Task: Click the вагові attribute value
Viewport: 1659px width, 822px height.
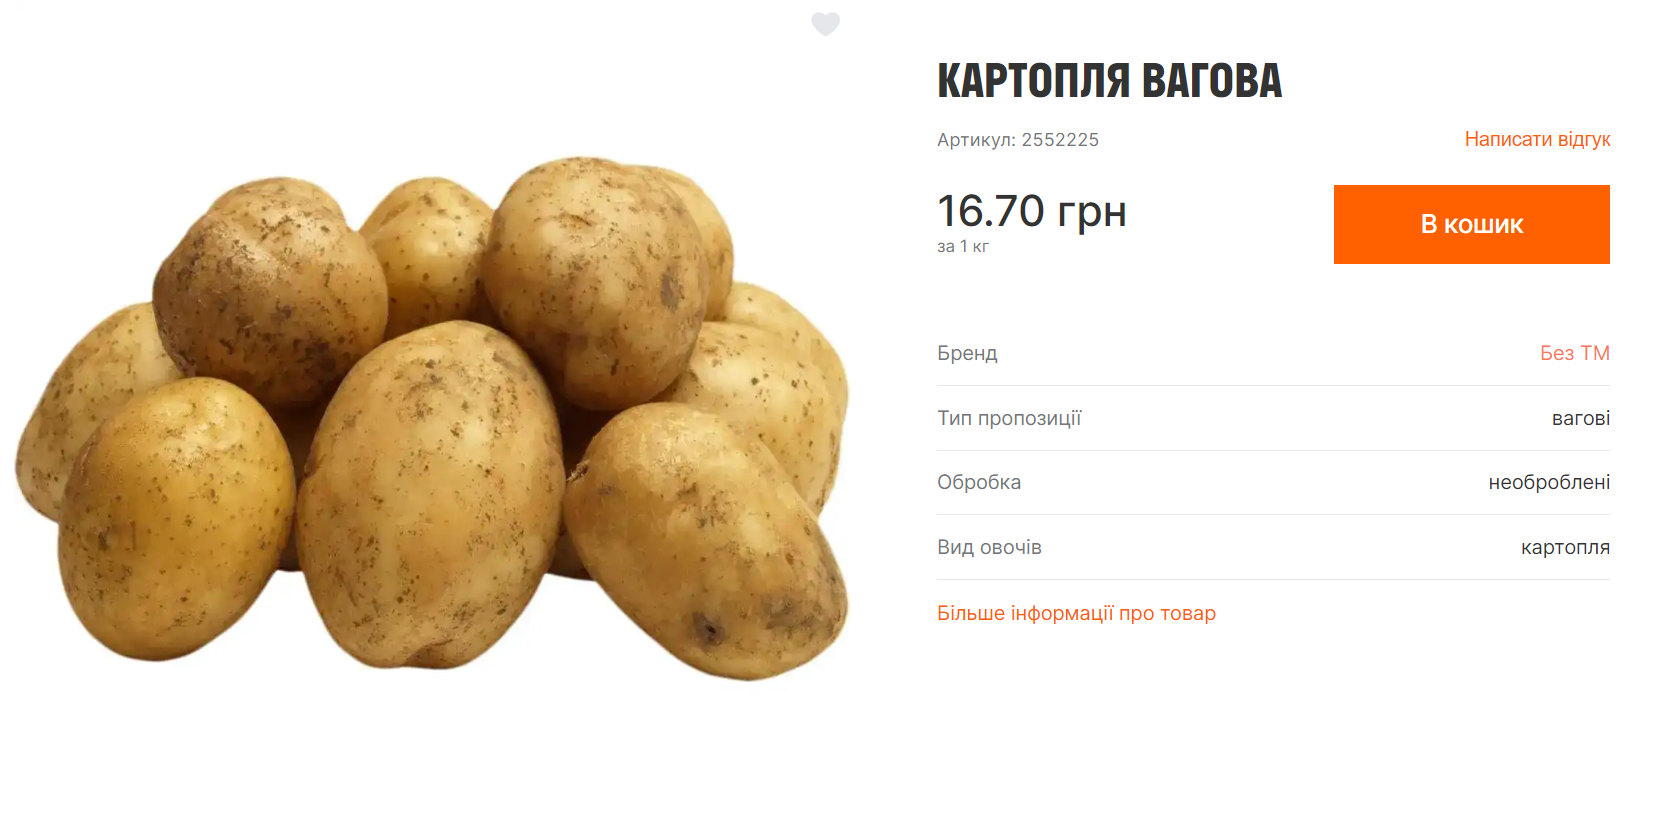Action: point(1580,418)
